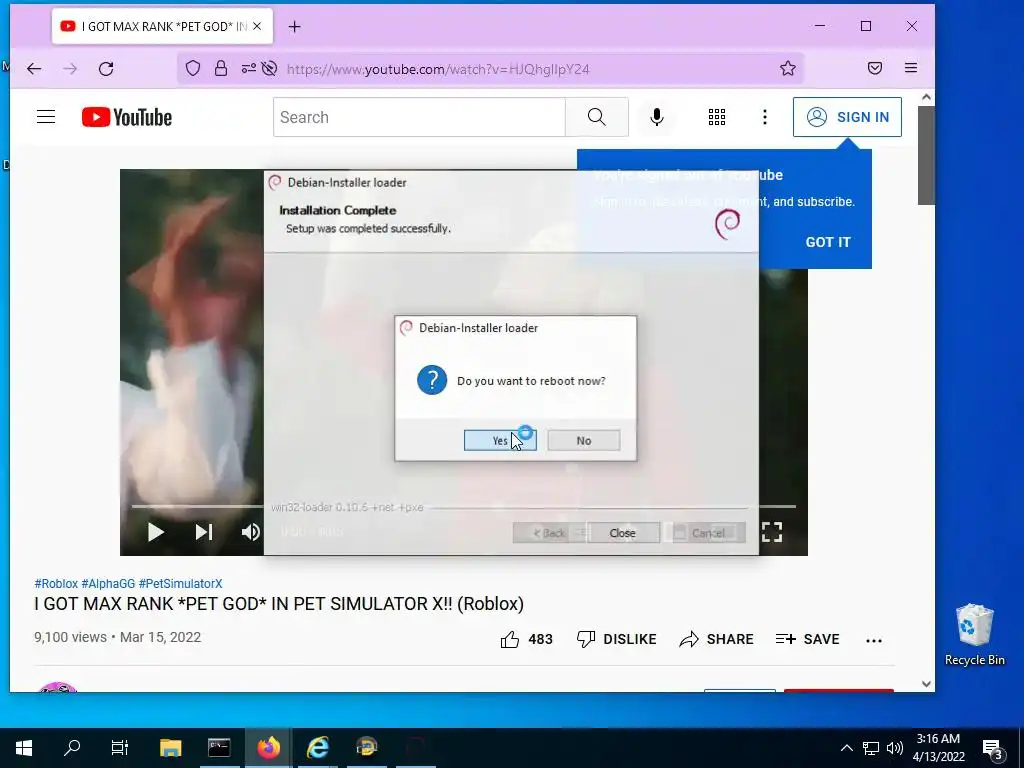1024x768 pixels.
Task: Click the DISLIKE button
Action: click(617, 639)
